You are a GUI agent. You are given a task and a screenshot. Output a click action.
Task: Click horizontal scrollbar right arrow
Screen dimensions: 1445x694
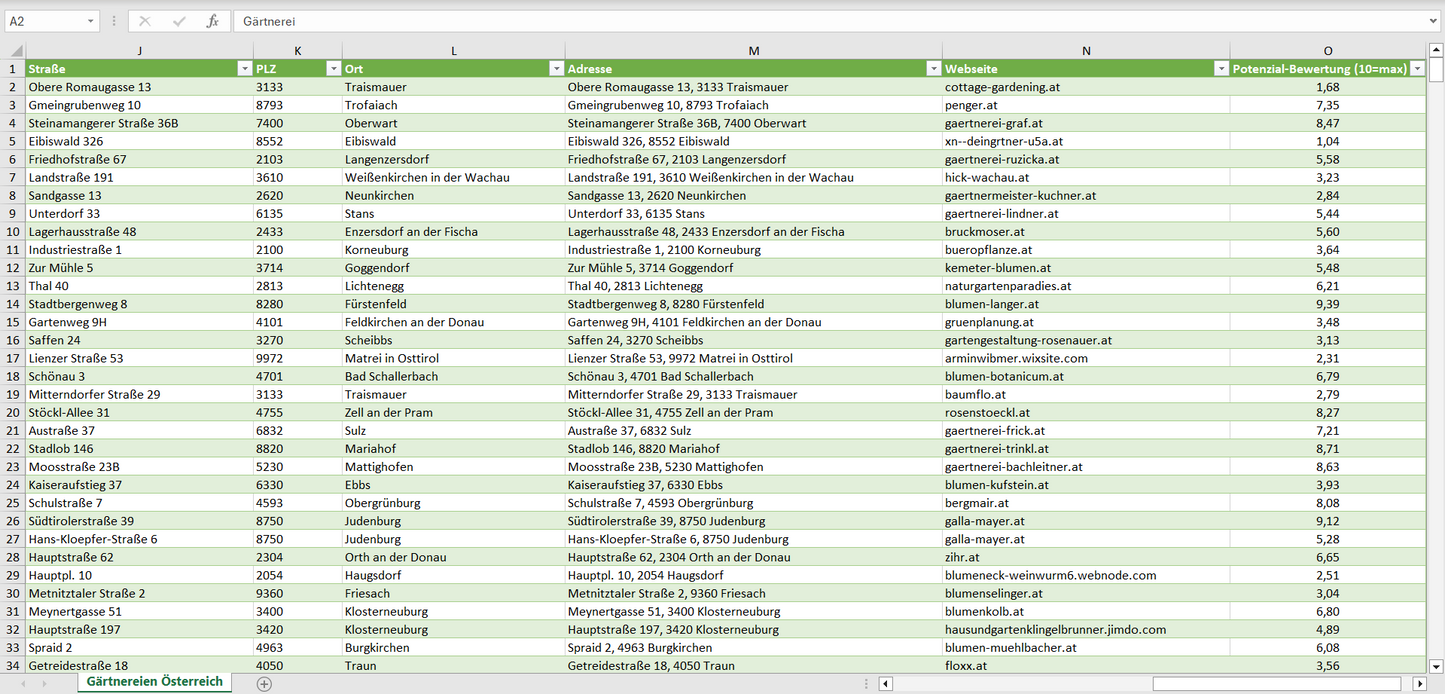coord(1419,684)
